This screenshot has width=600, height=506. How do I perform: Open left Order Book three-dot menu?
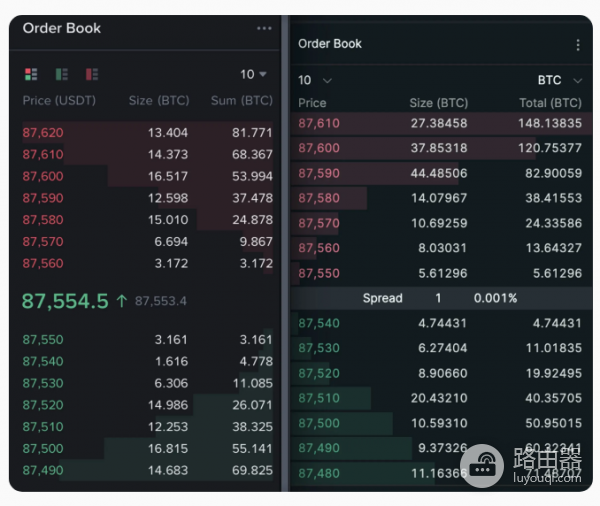(x=264, y=28)
